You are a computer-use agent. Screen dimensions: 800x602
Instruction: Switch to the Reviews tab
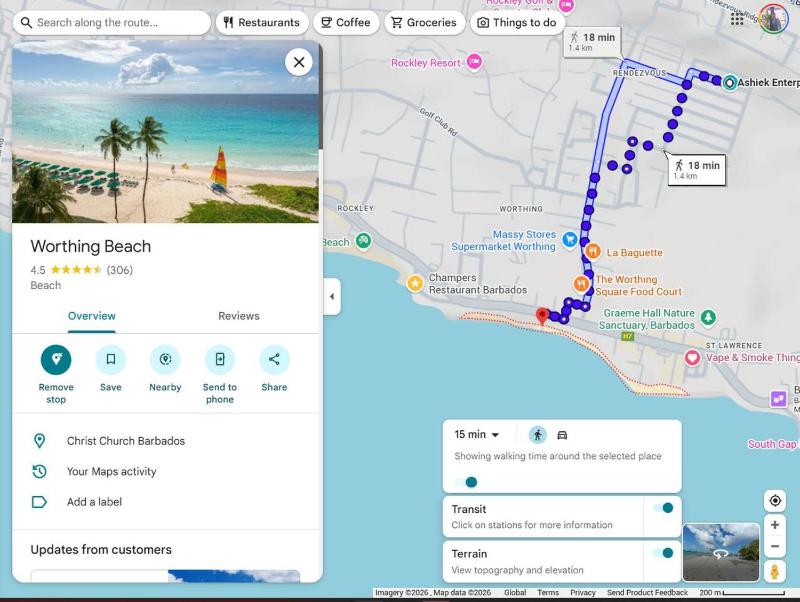pyautogui.click(x=239, y=316)
